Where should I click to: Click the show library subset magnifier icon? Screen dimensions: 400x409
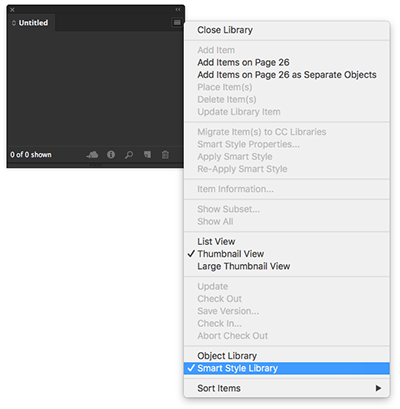tap(129, 155)
